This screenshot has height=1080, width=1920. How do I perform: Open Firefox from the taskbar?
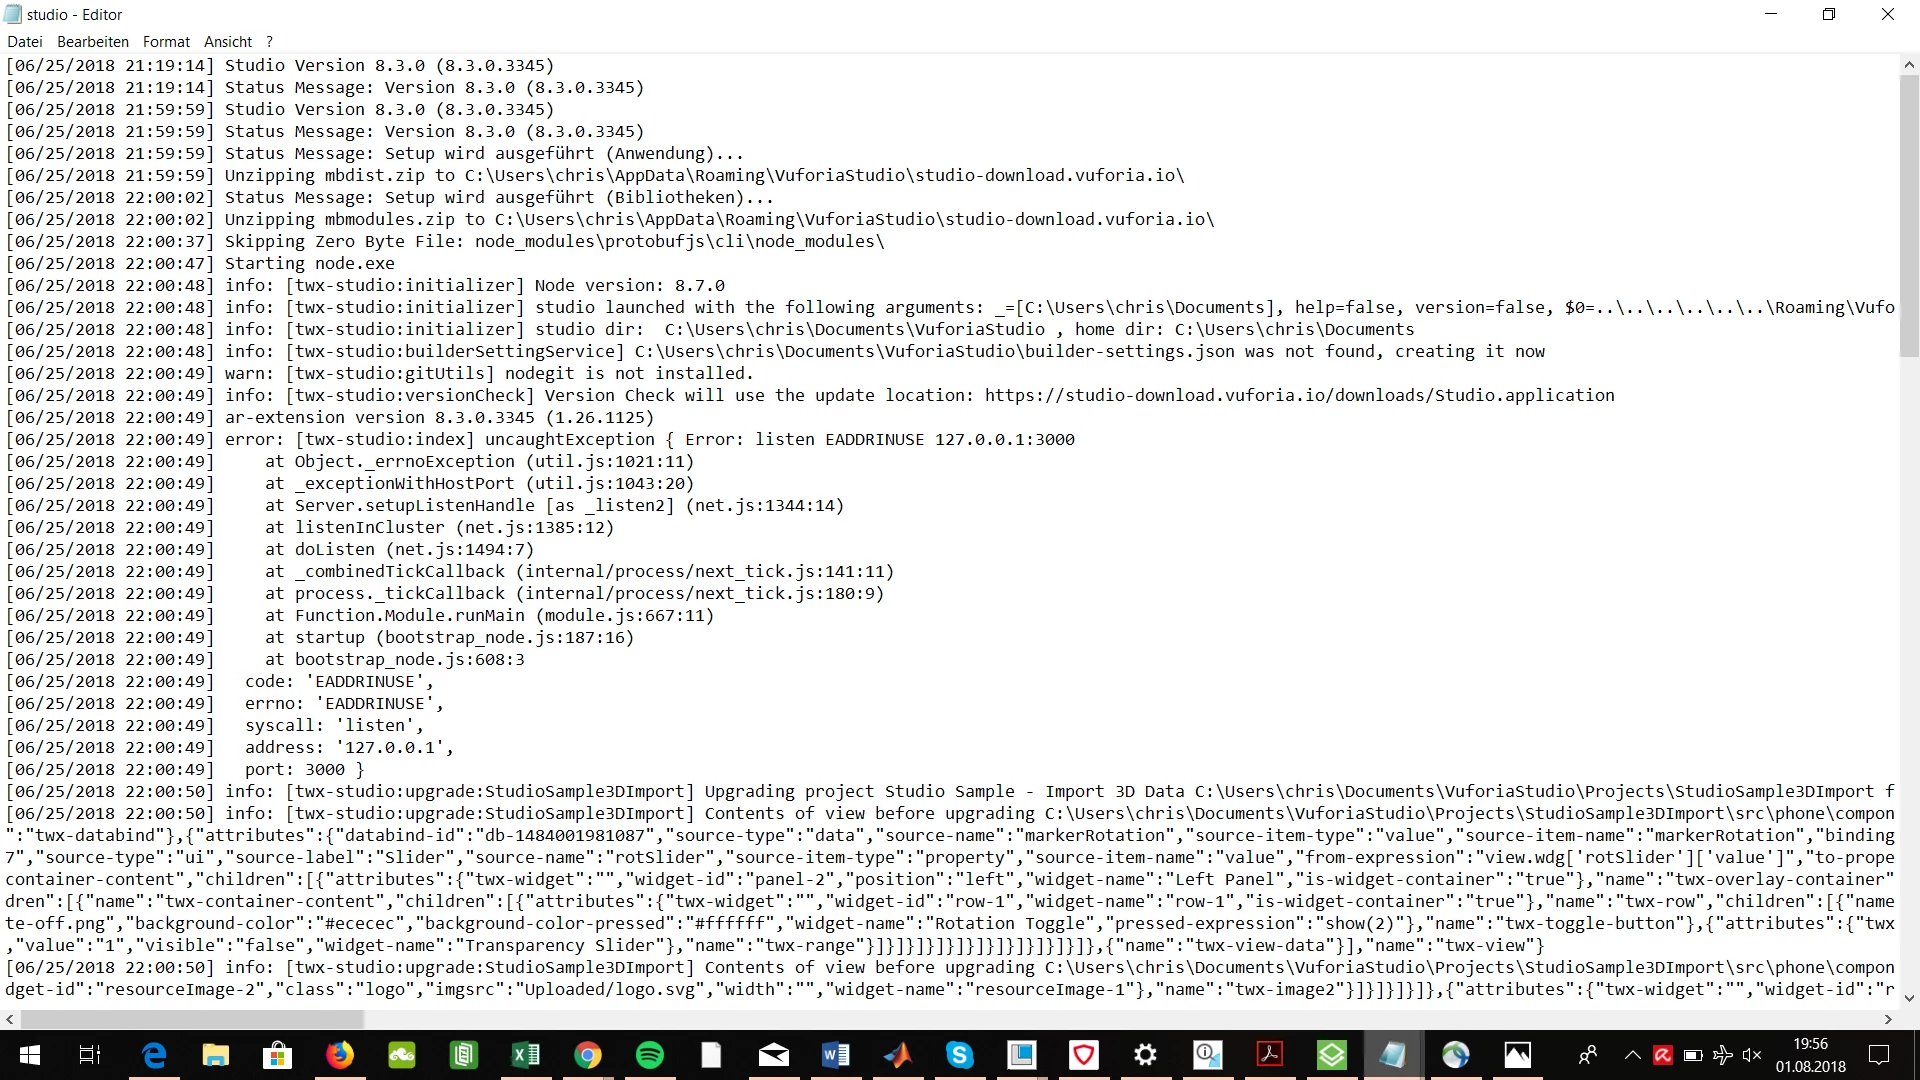(x=340, y=1055)
